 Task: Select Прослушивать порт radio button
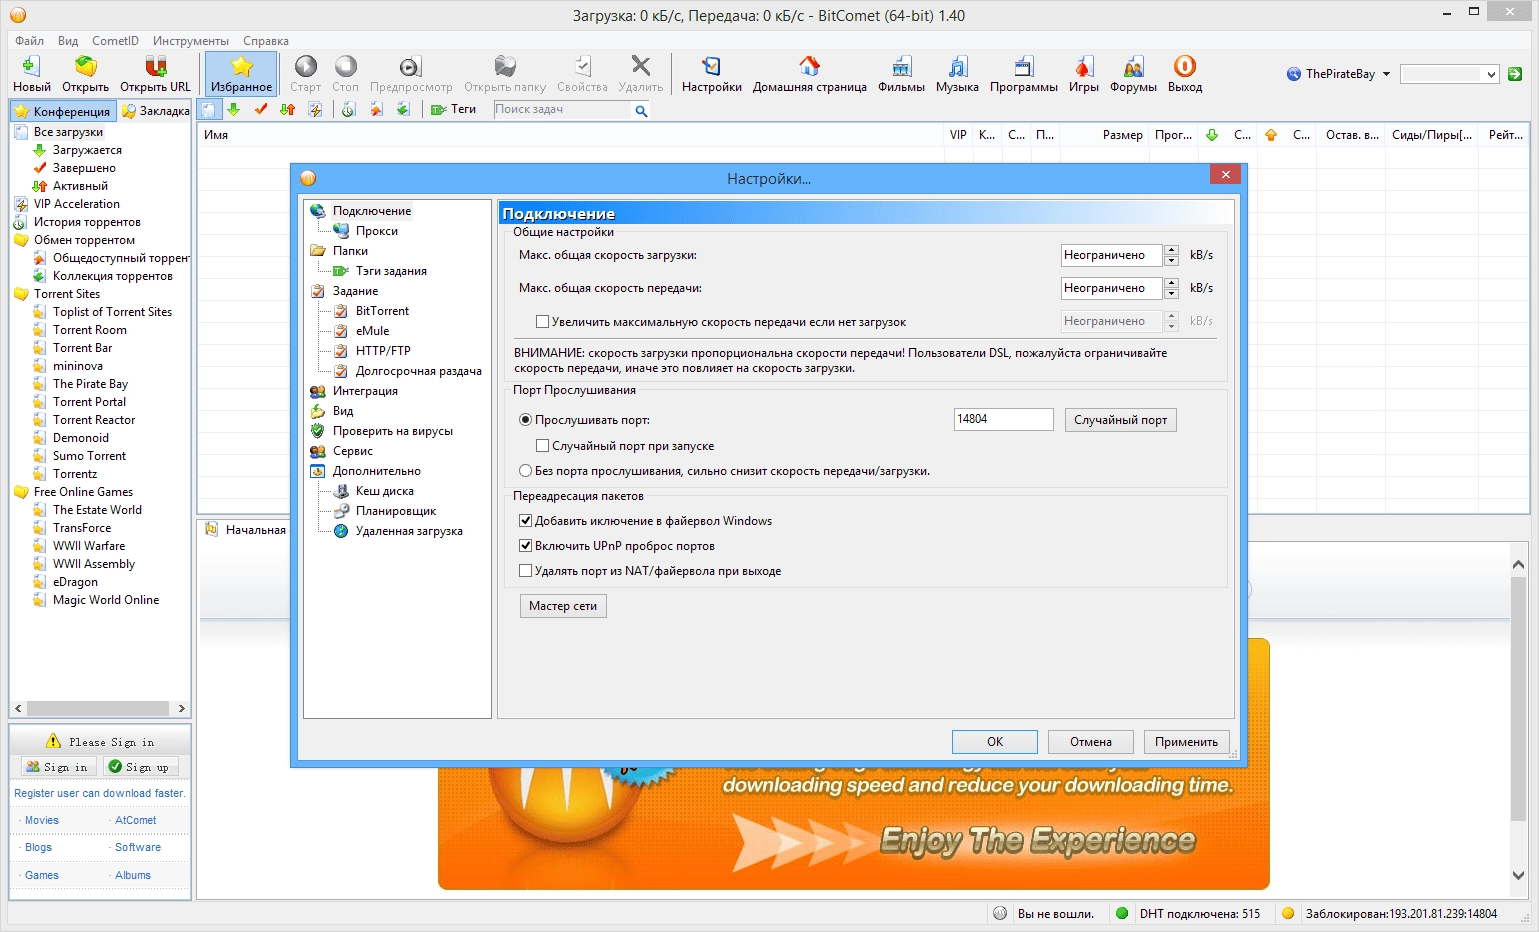[x=525, y=420]
